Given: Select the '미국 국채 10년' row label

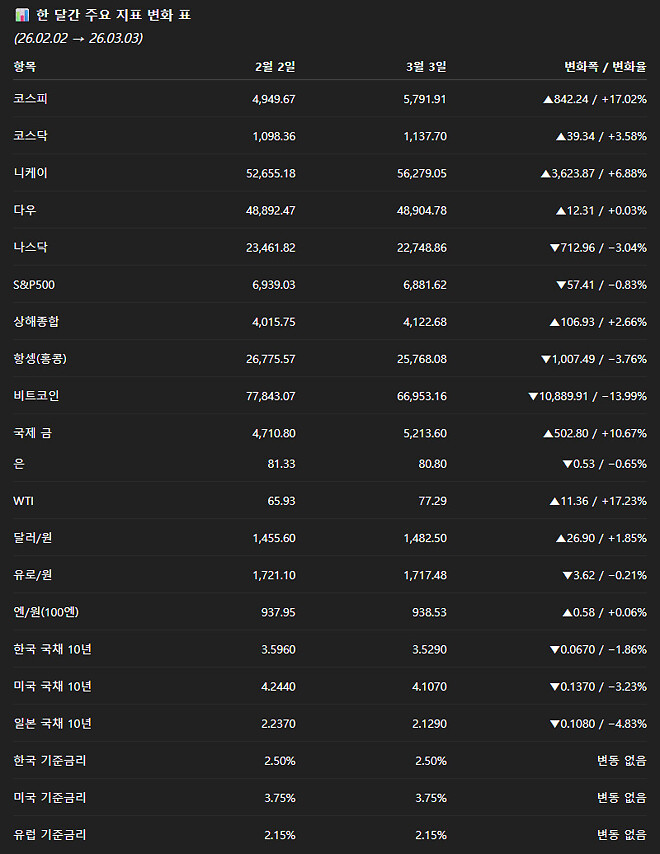Looking at the screenshot, I should (x=53, y=686).
